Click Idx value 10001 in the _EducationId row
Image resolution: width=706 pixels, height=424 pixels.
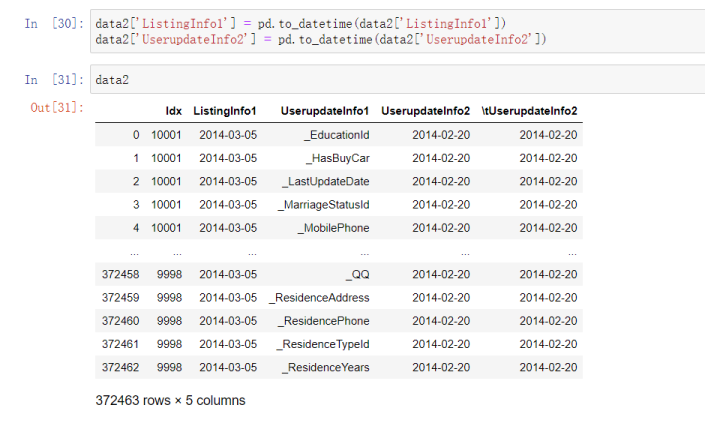tap(166, 135)
